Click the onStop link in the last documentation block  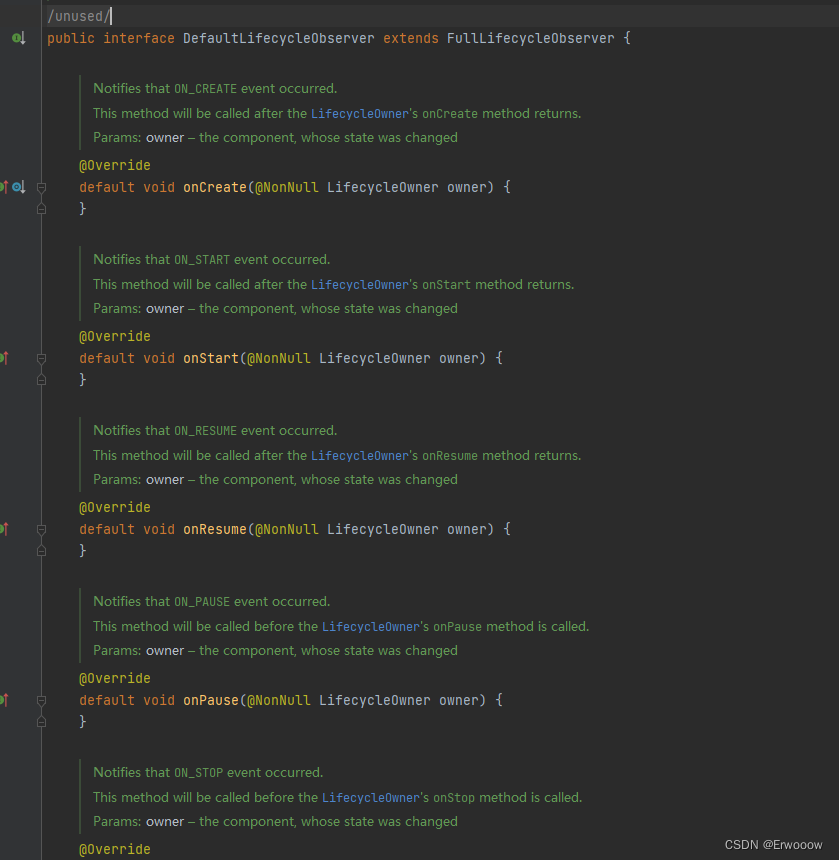click(456, 797)
